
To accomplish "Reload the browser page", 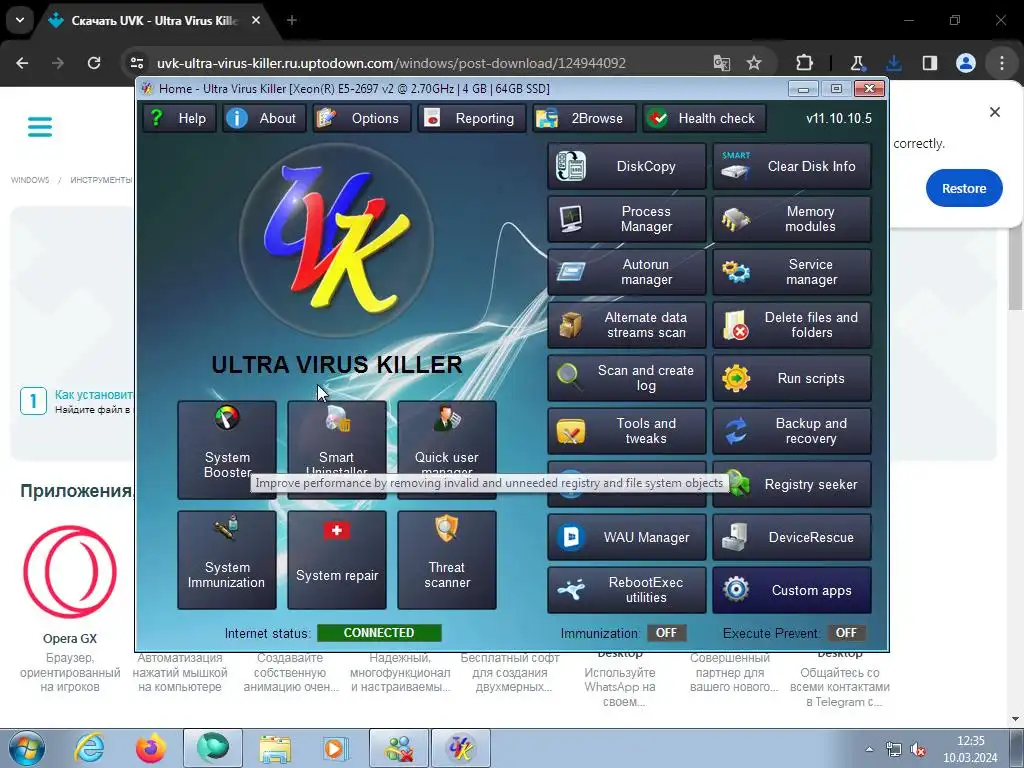I will (x=94, y=63).
